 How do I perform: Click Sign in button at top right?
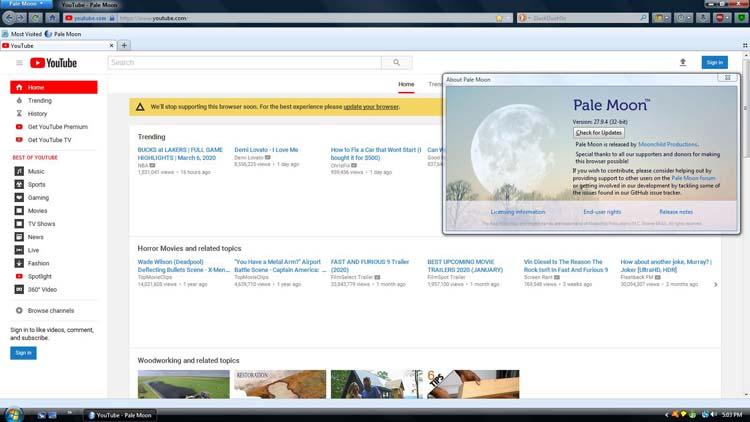pyautogui.click(x=715, y=62)
